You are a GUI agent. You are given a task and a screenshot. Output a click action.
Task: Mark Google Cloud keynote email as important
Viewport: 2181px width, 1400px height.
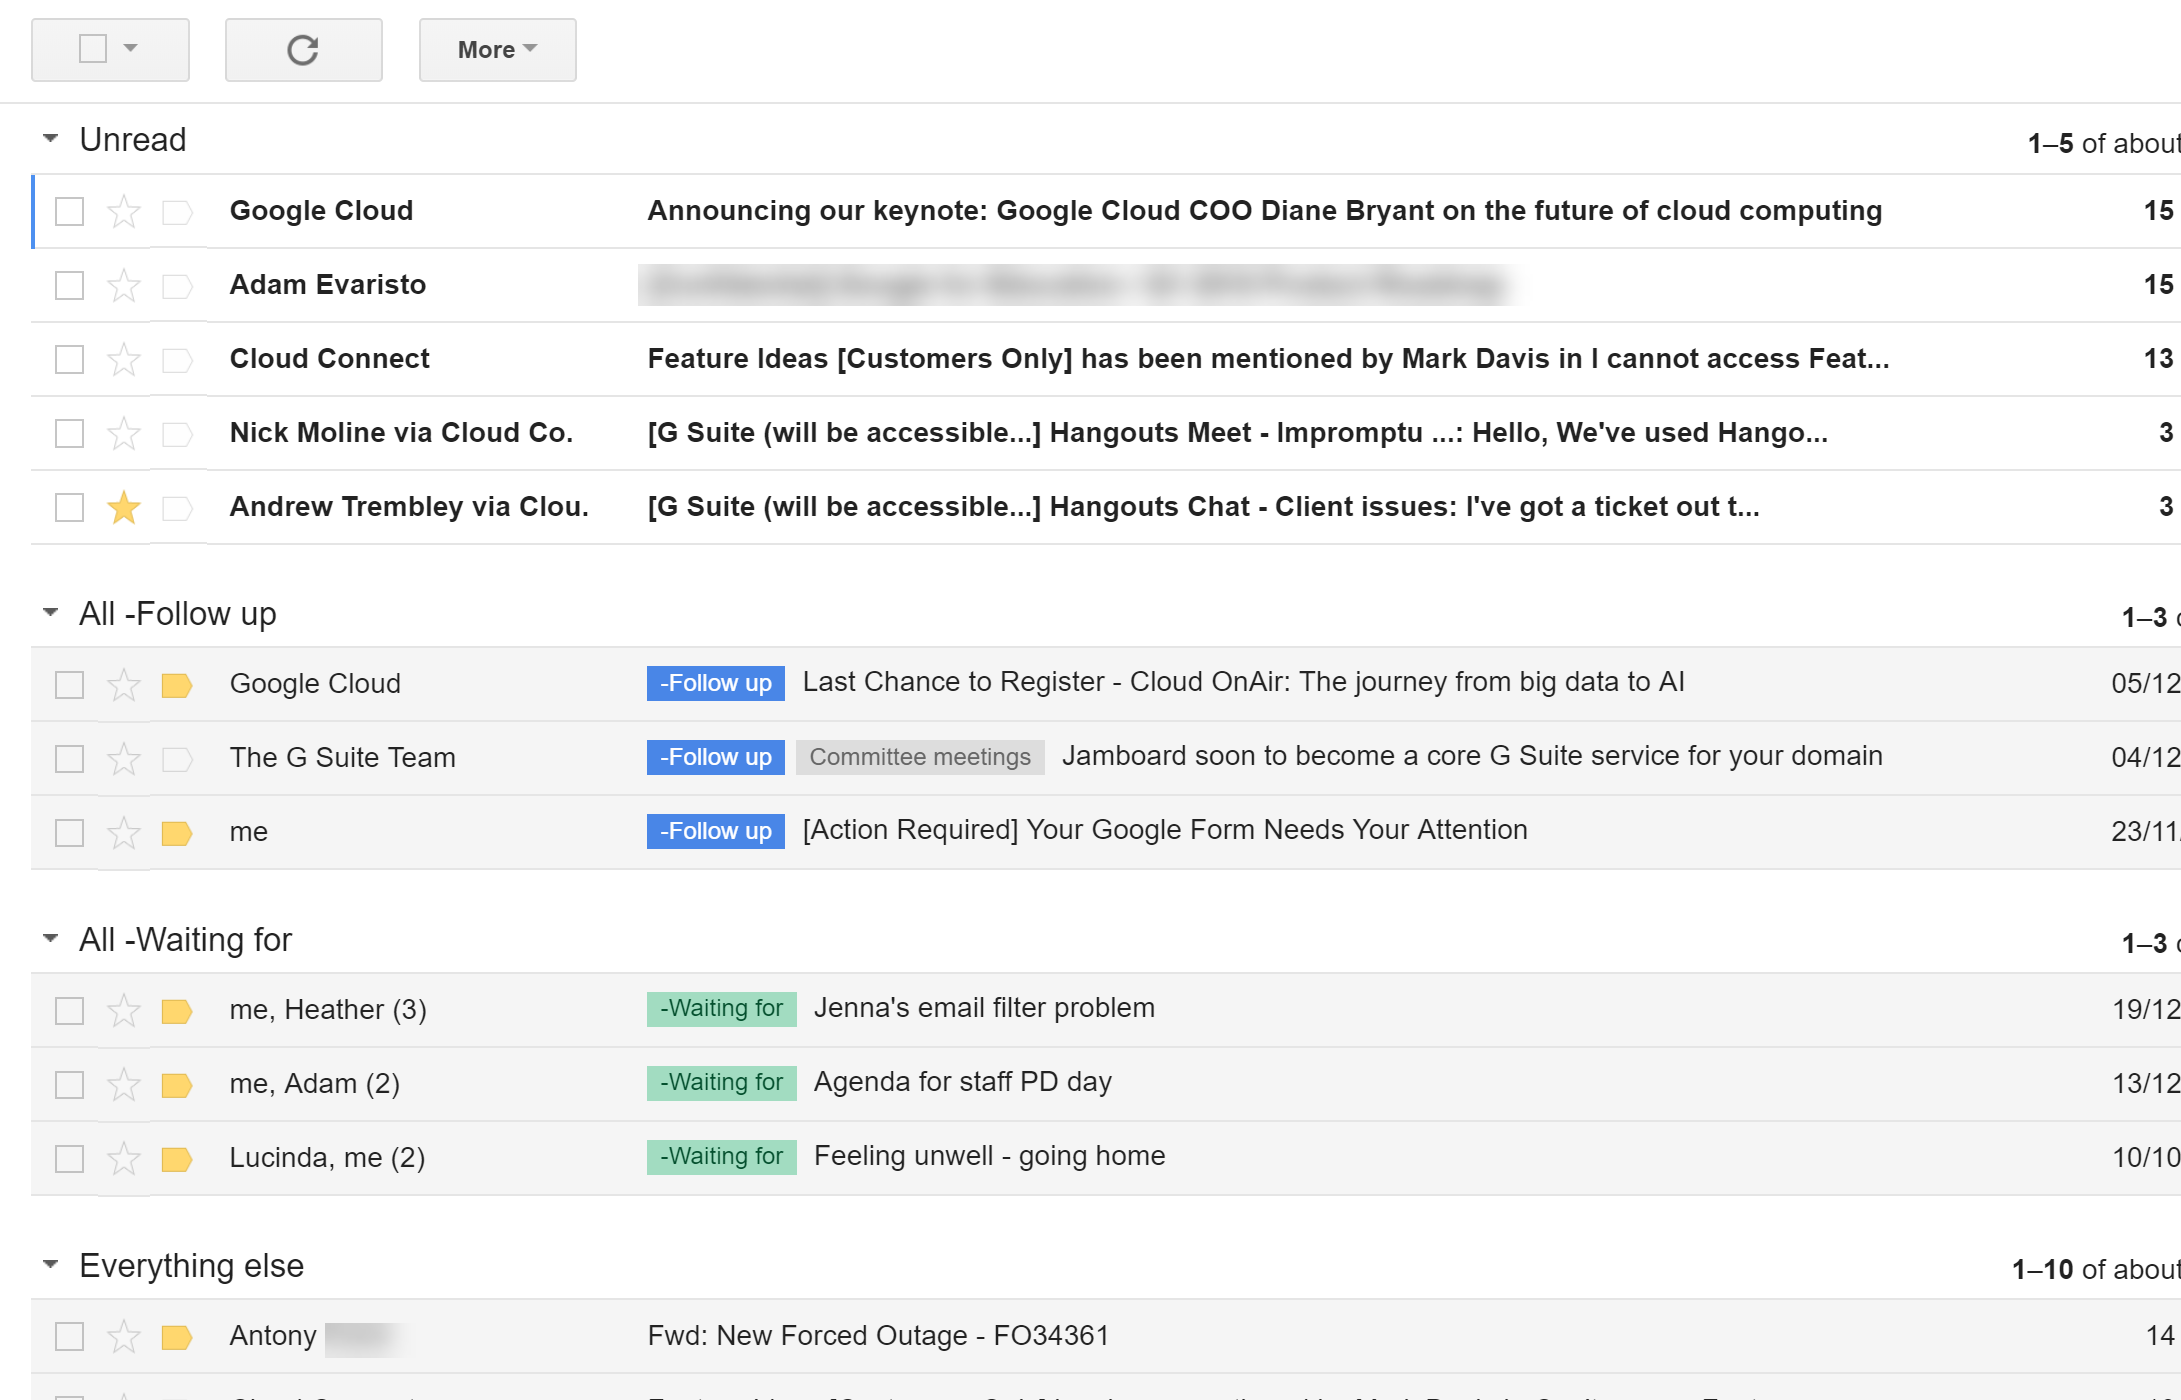pyautogui.click(x=177, y=212)
